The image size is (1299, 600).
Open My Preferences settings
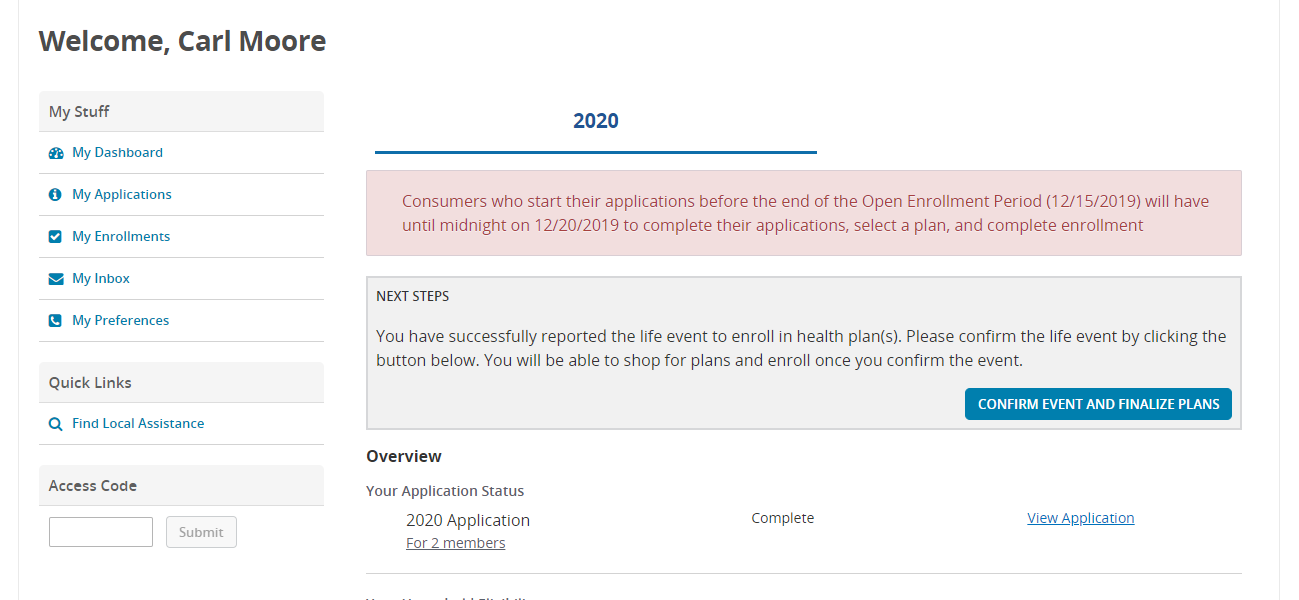click(120, 321)
